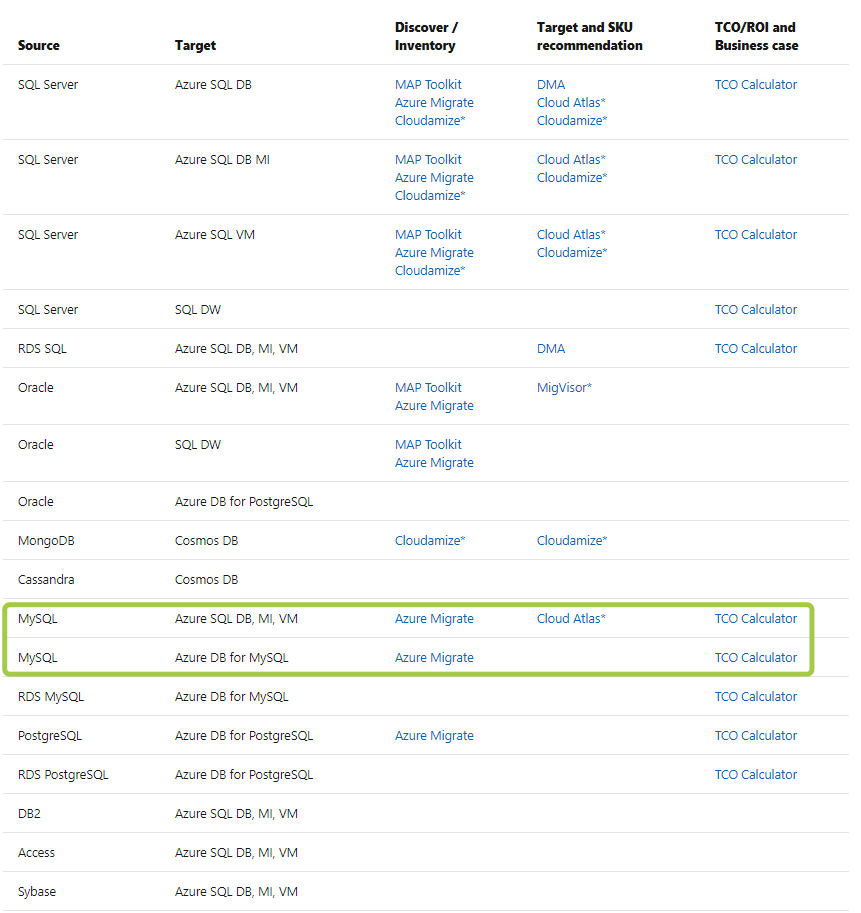Open Azure Migrate link in Oracle Azure SQL DB, MI, VM row
Image resolution: width=861 pixels, height=913 pixels.
434,406
